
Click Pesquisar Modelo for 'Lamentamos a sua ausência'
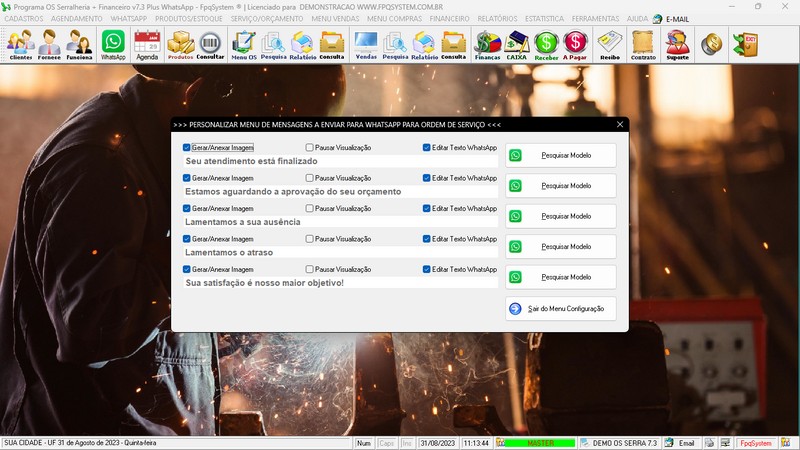click(561, 216)
